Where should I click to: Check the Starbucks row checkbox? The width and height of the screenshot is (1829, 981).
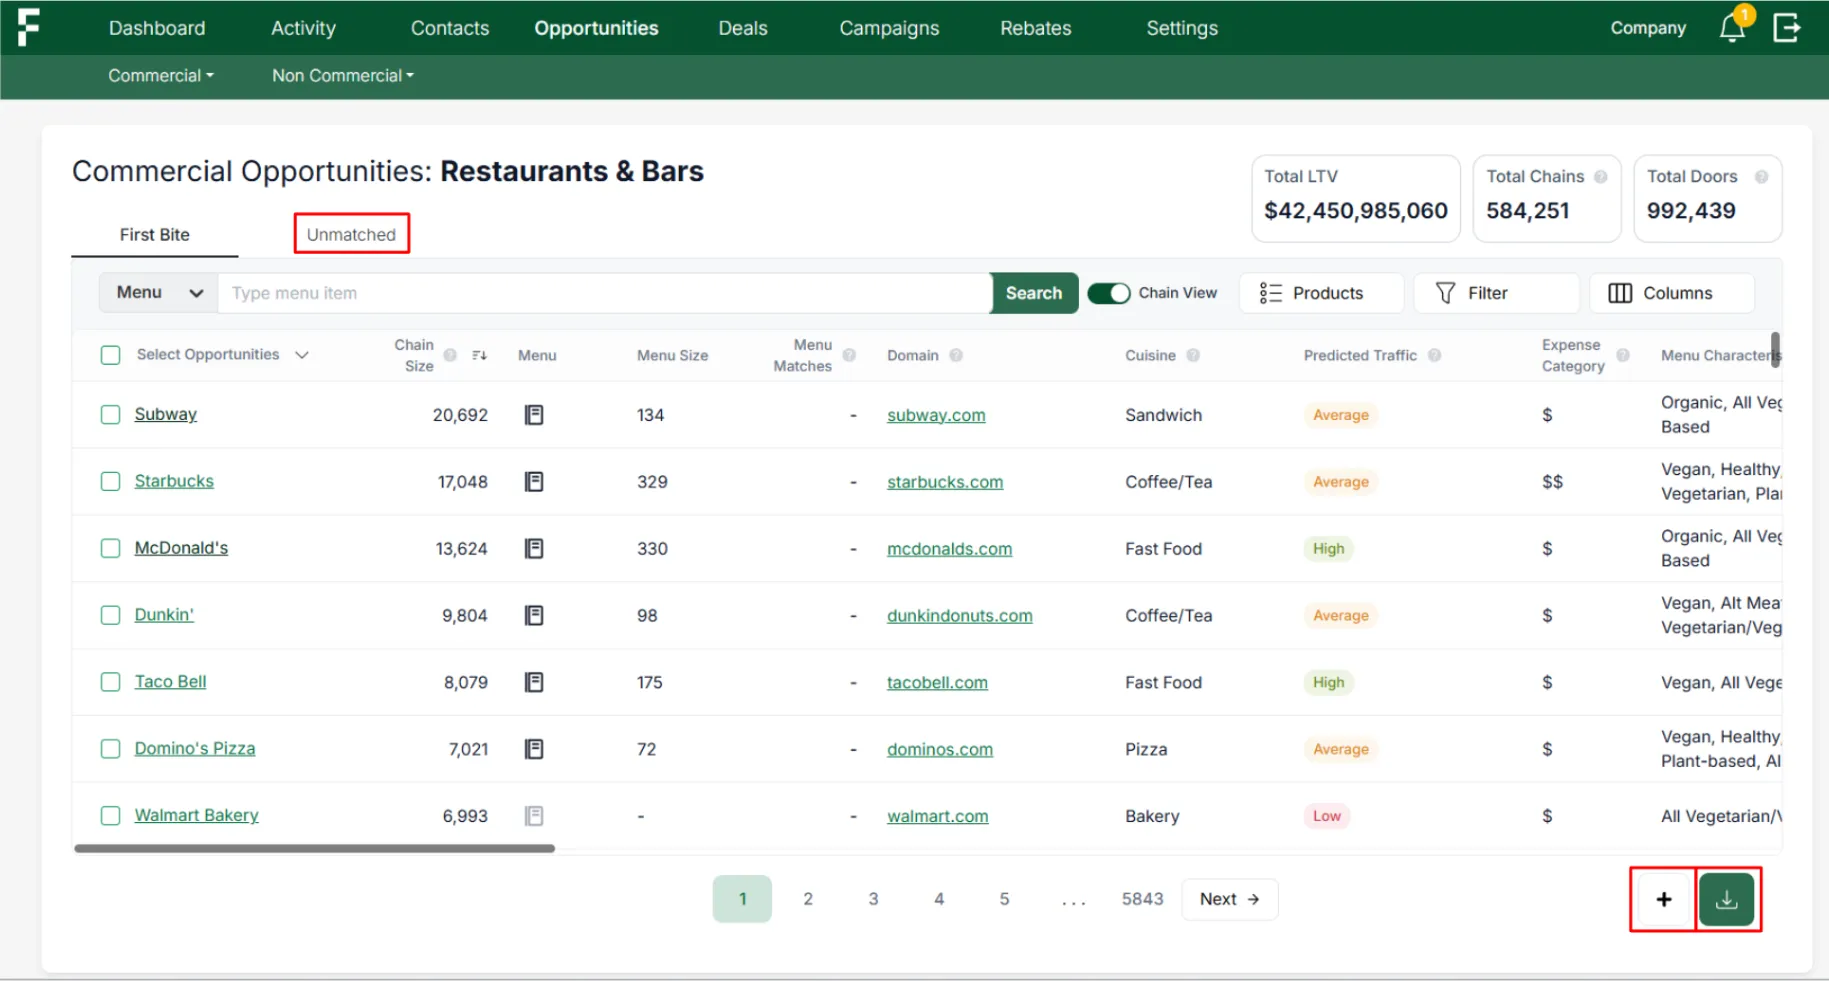click(x=111, y=482)
